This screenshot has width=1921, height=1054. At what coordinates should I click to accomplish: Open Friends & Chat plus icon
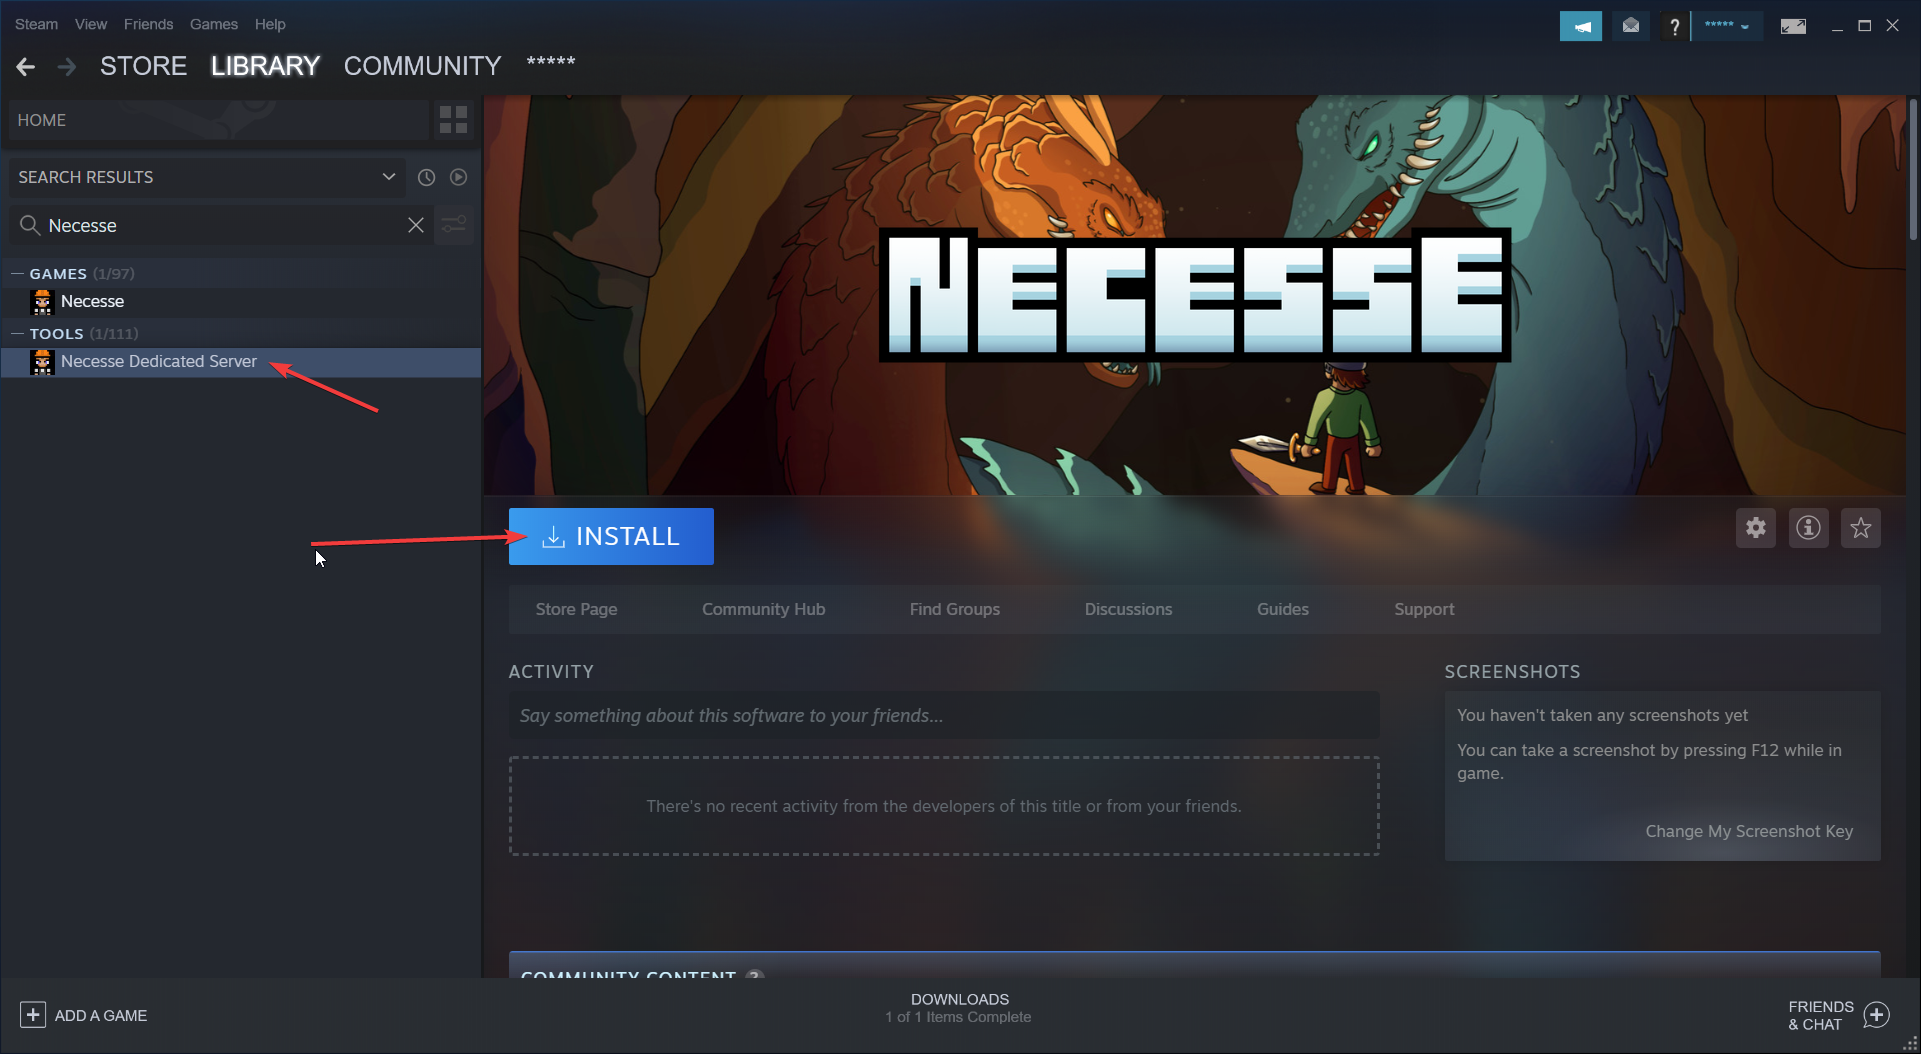[x=1877, y=1015]
